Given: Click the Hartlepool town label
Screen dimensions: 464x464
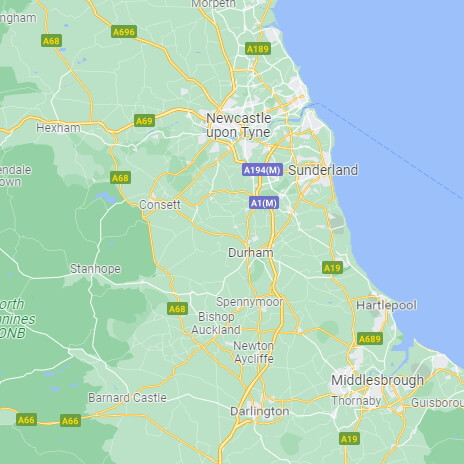Looking at the screenshot, I should click(x=386, y=305).
